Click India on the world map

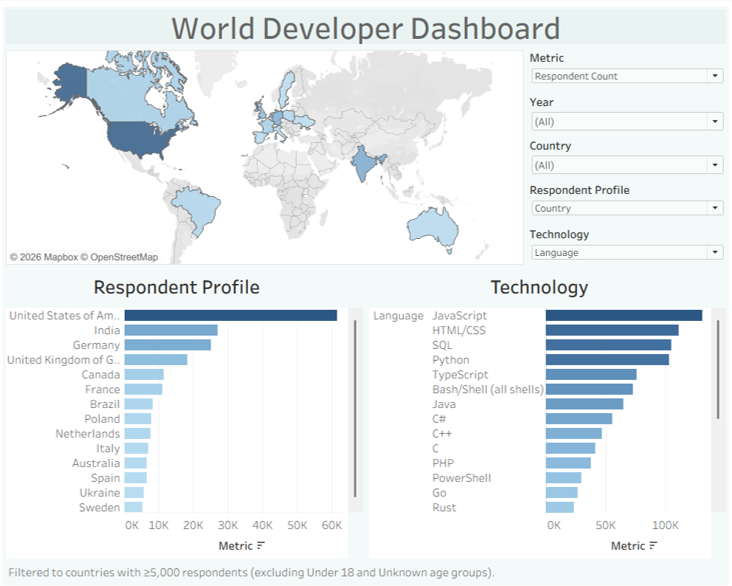tap(364, 163)
